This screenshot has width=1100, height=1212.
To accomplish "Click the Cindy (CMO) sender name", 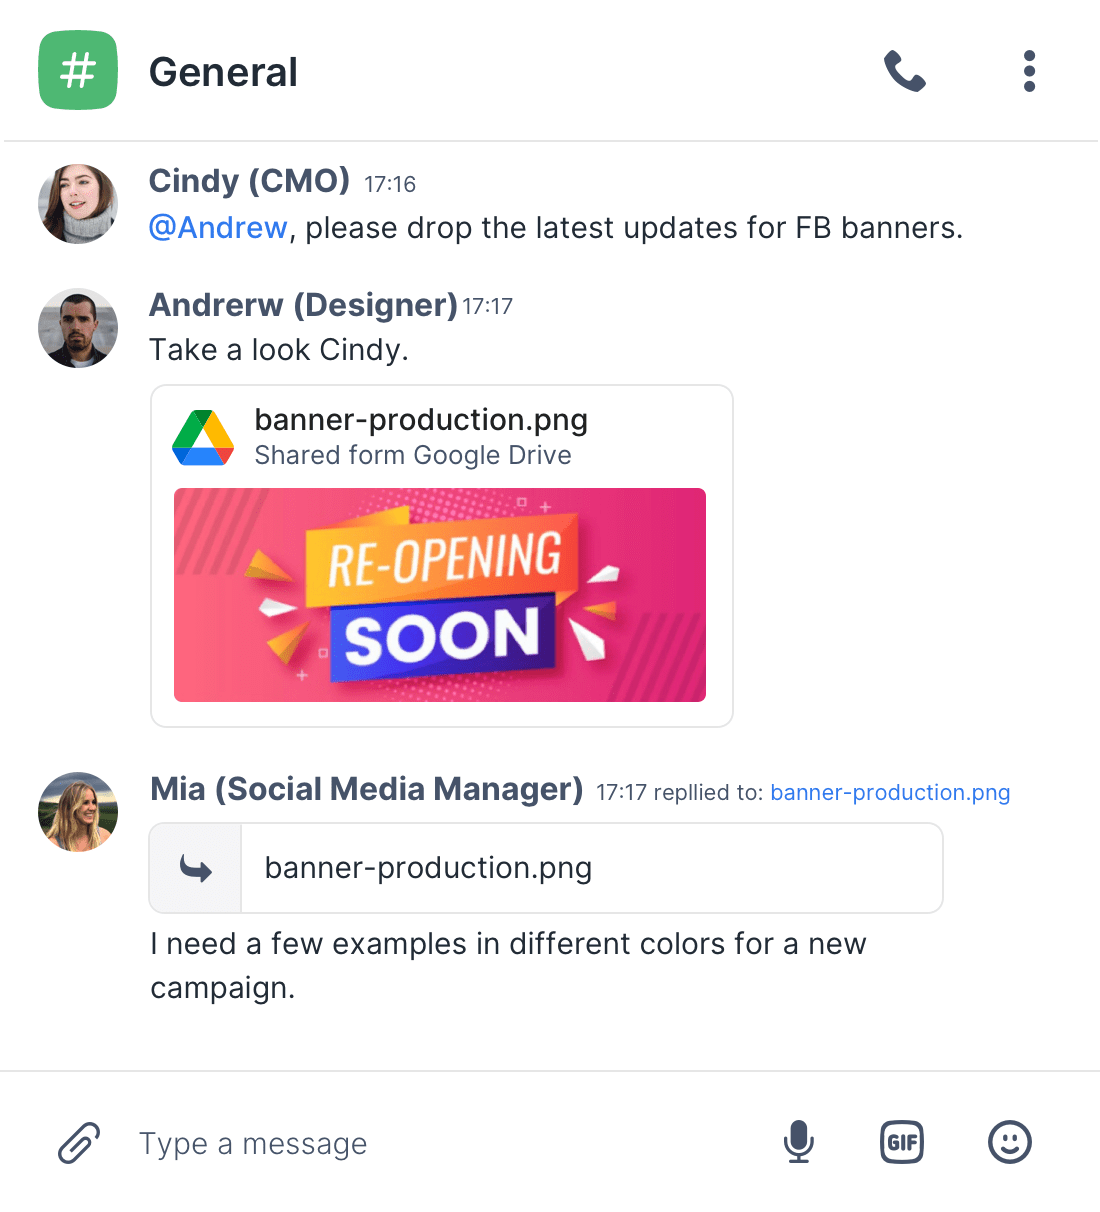I will pos(249,181).
